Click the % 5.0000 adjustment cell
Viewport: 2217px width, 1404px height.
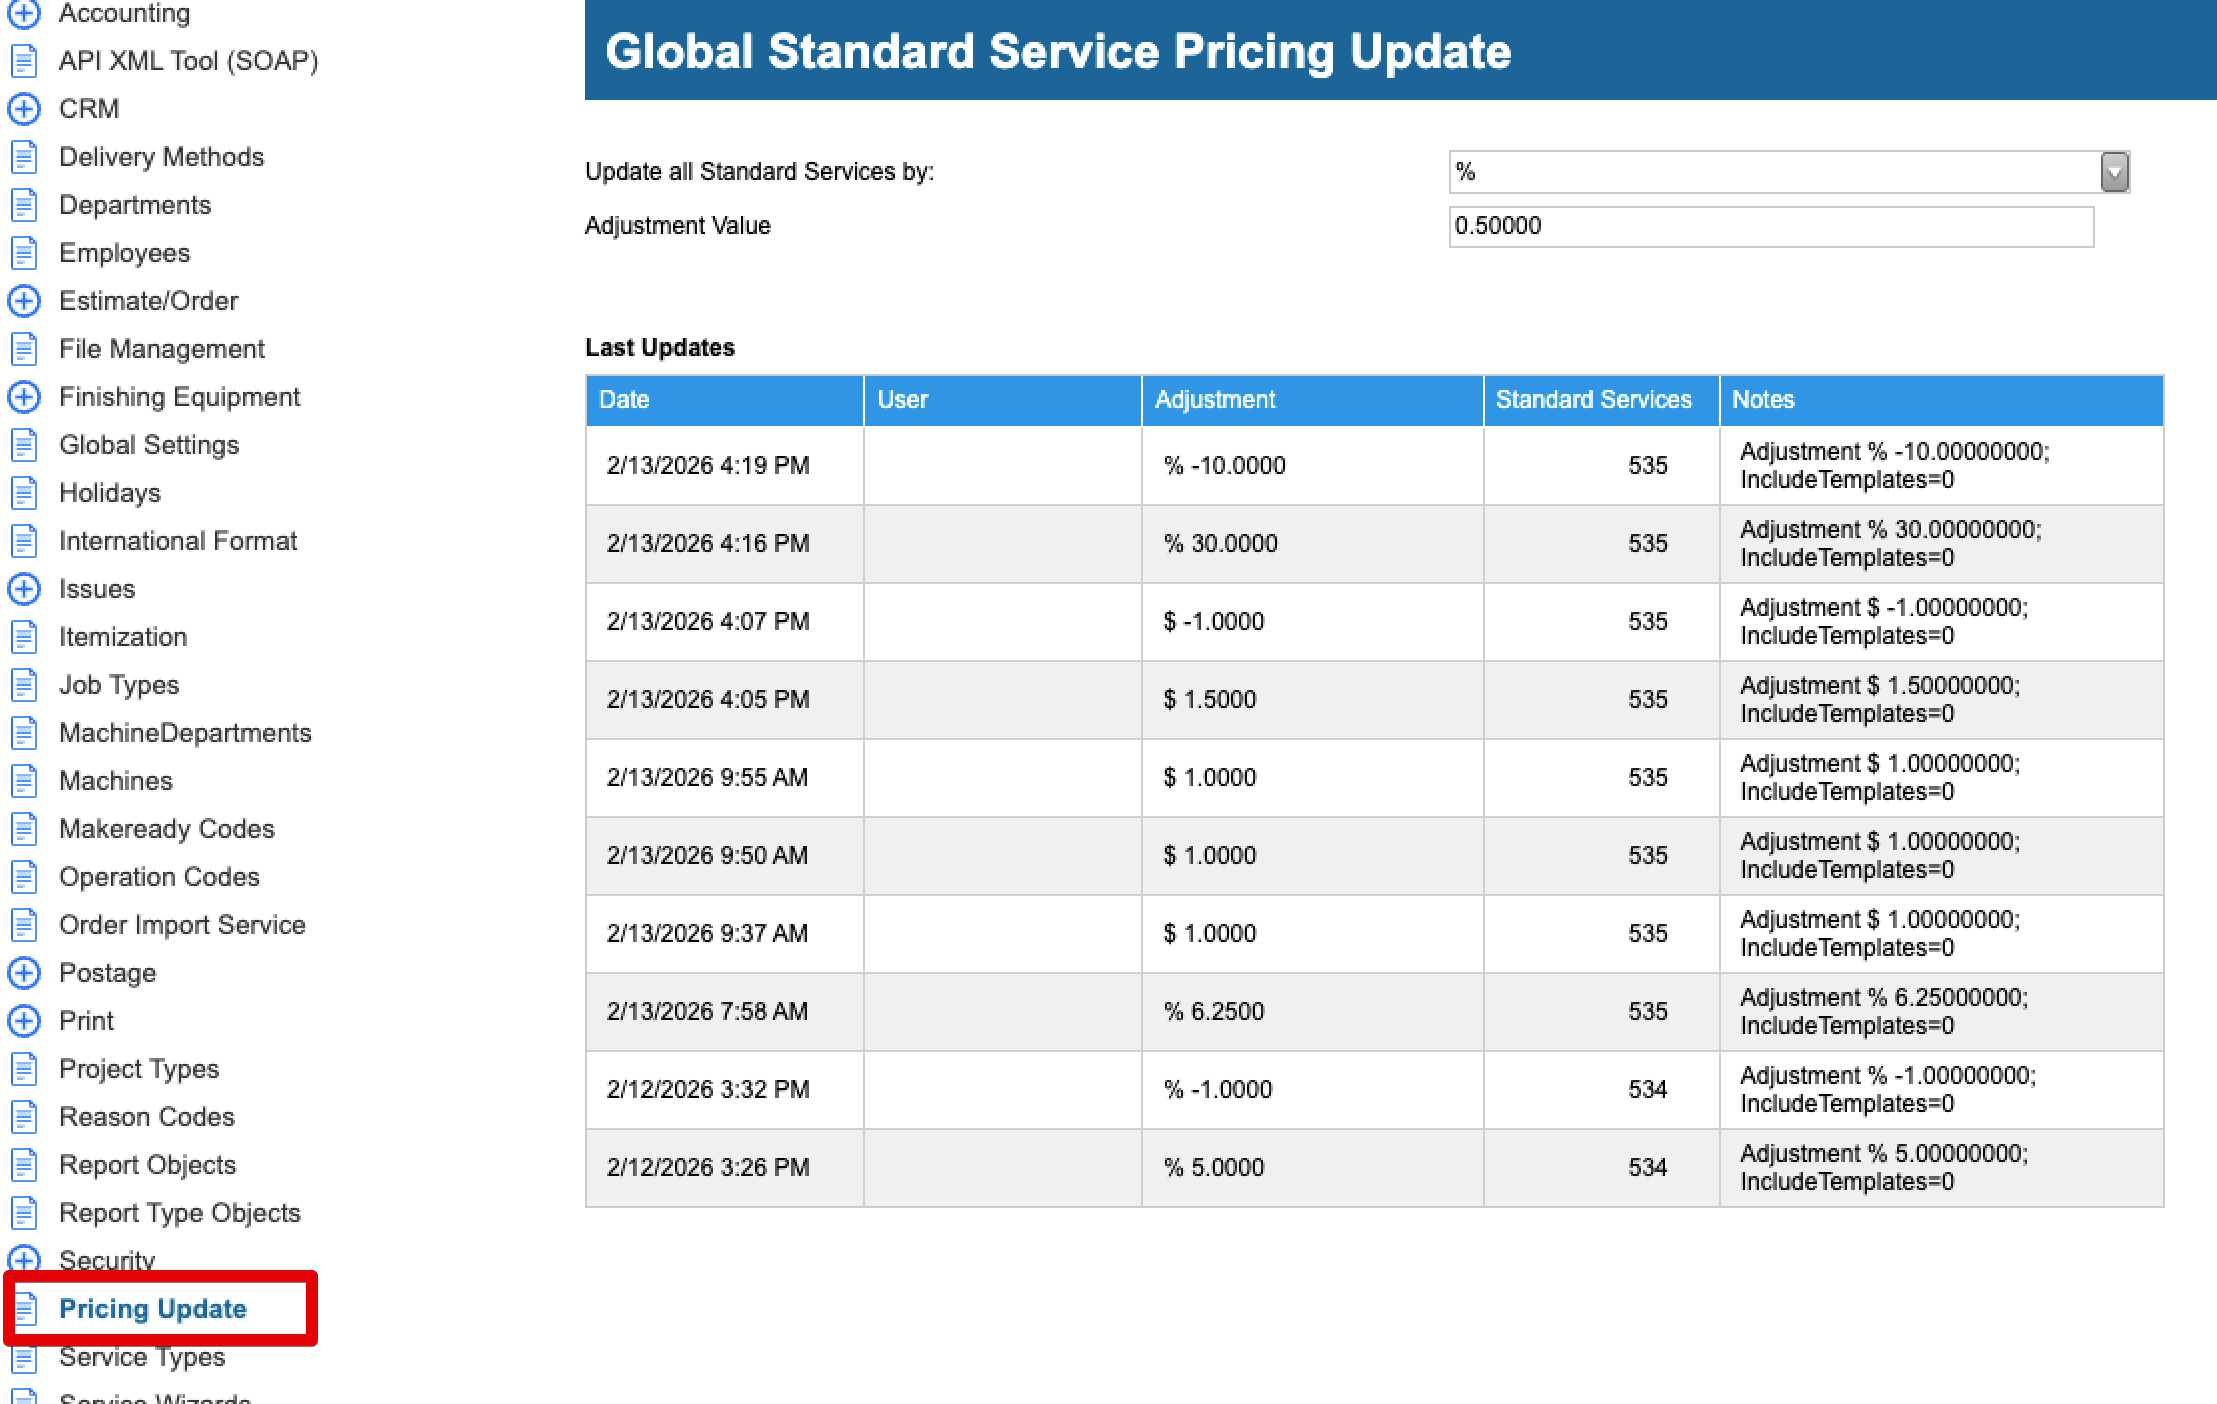pos(1313,1168)
